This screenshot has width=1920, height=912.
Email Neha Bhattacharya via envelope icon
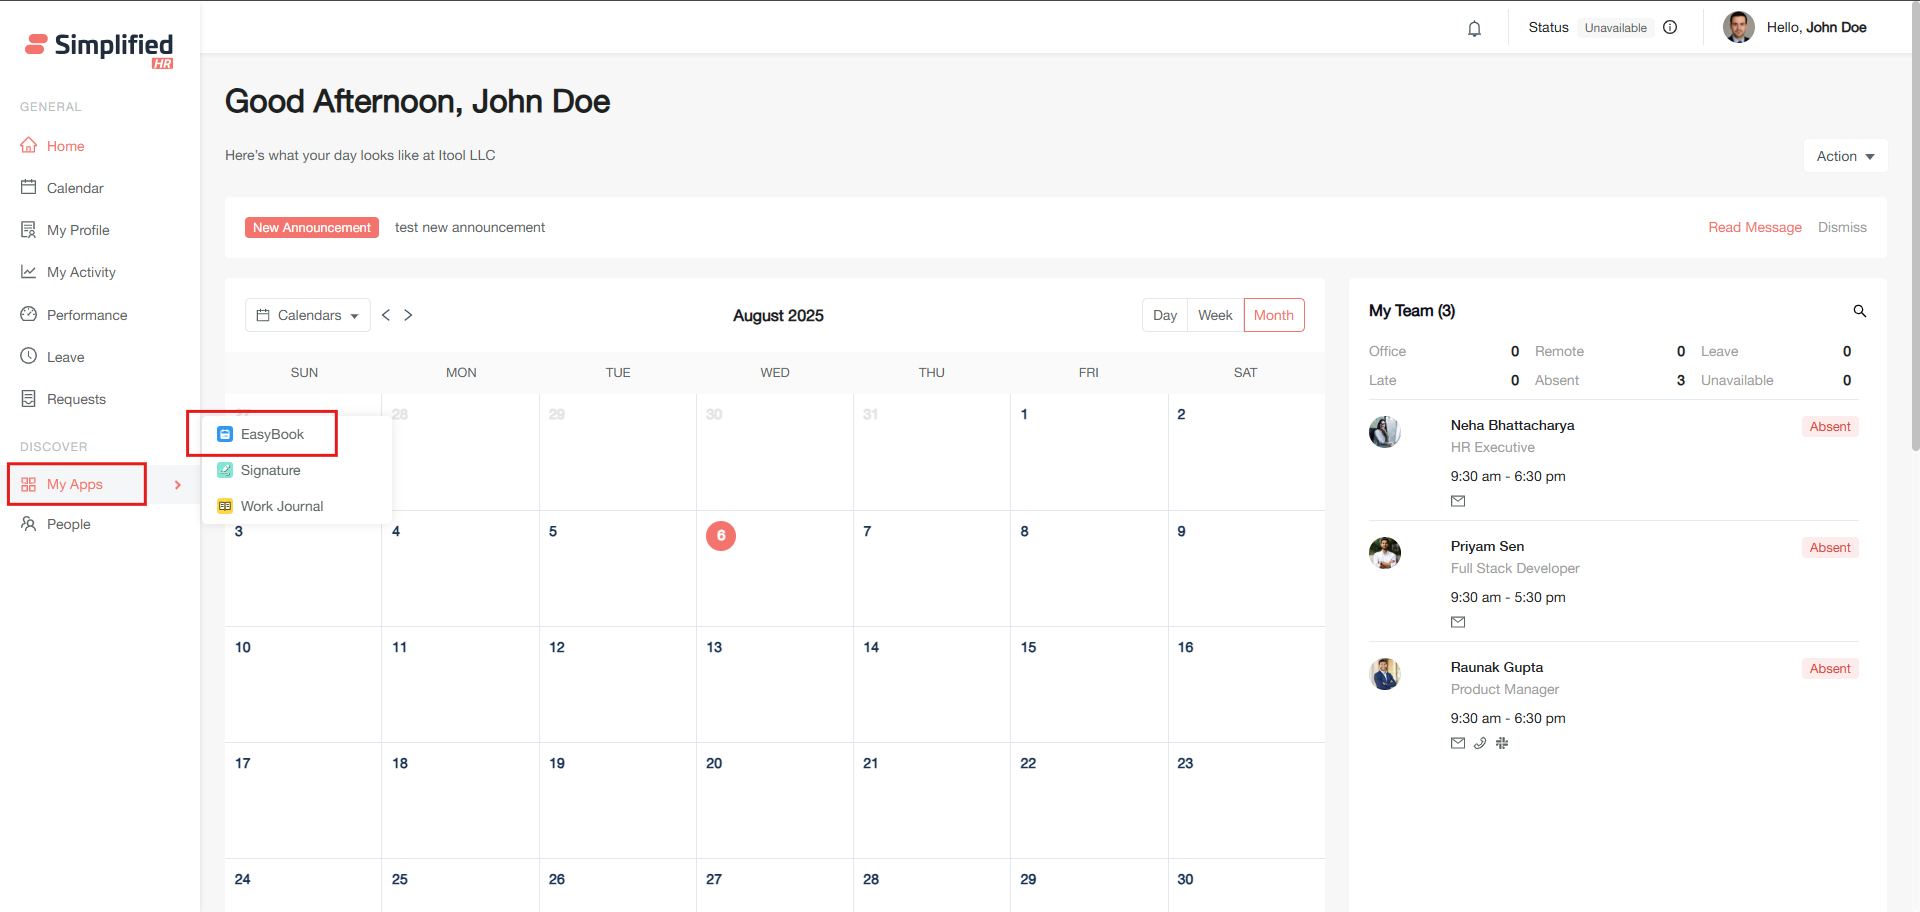pyautogui.click(x=1458, y=501)
